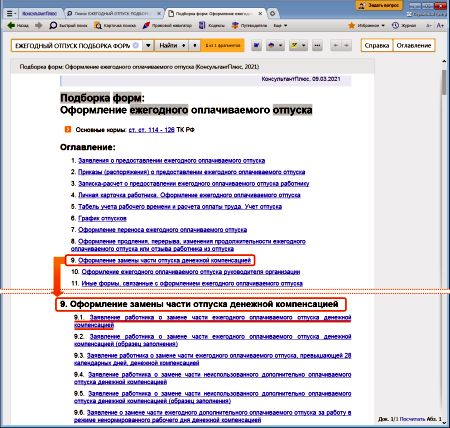Viewport: 450px width, 428px height.
Task: Expand the Еще toolbar dropdown
Action: click(280, 25)
